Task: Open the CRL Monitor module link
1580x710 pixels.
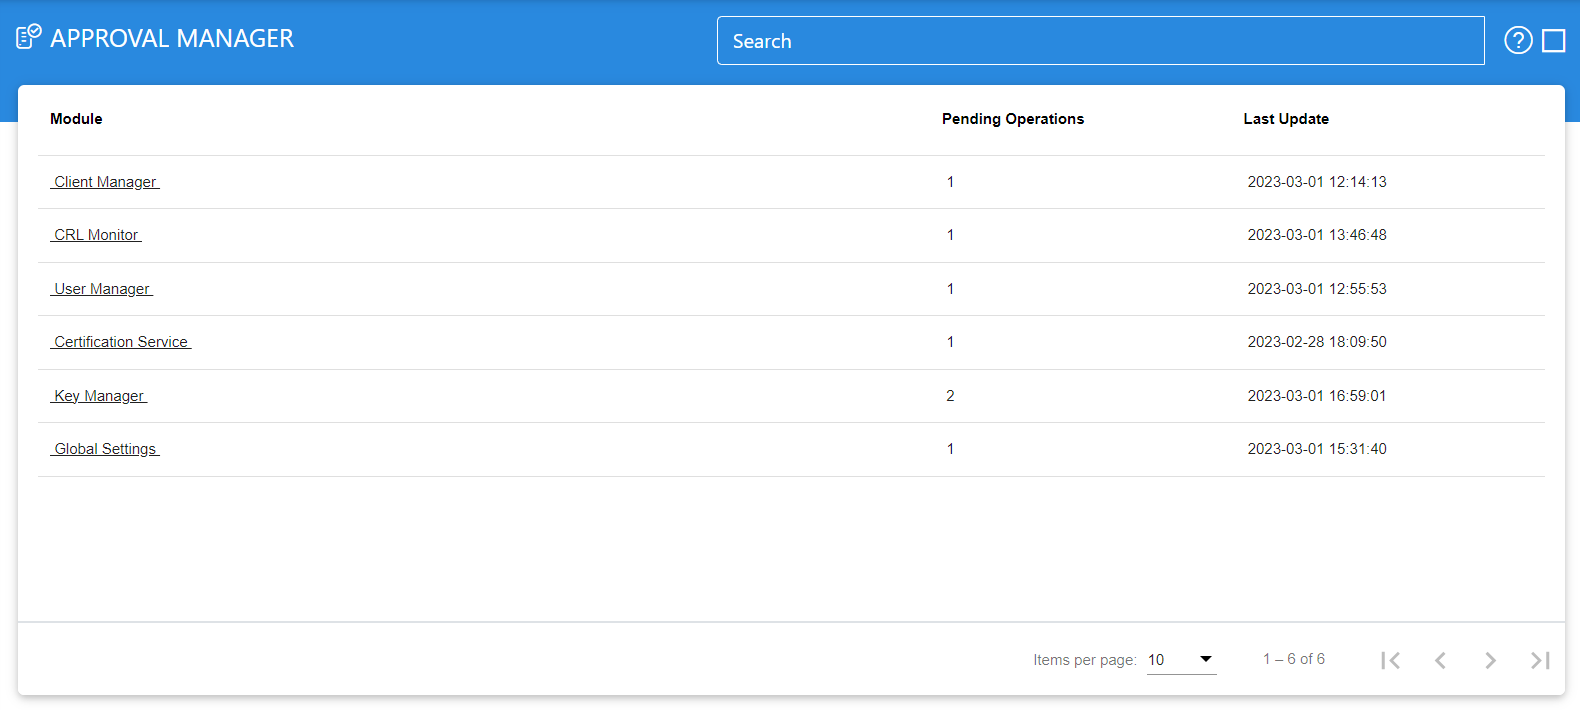Action: tap(96, 235)
